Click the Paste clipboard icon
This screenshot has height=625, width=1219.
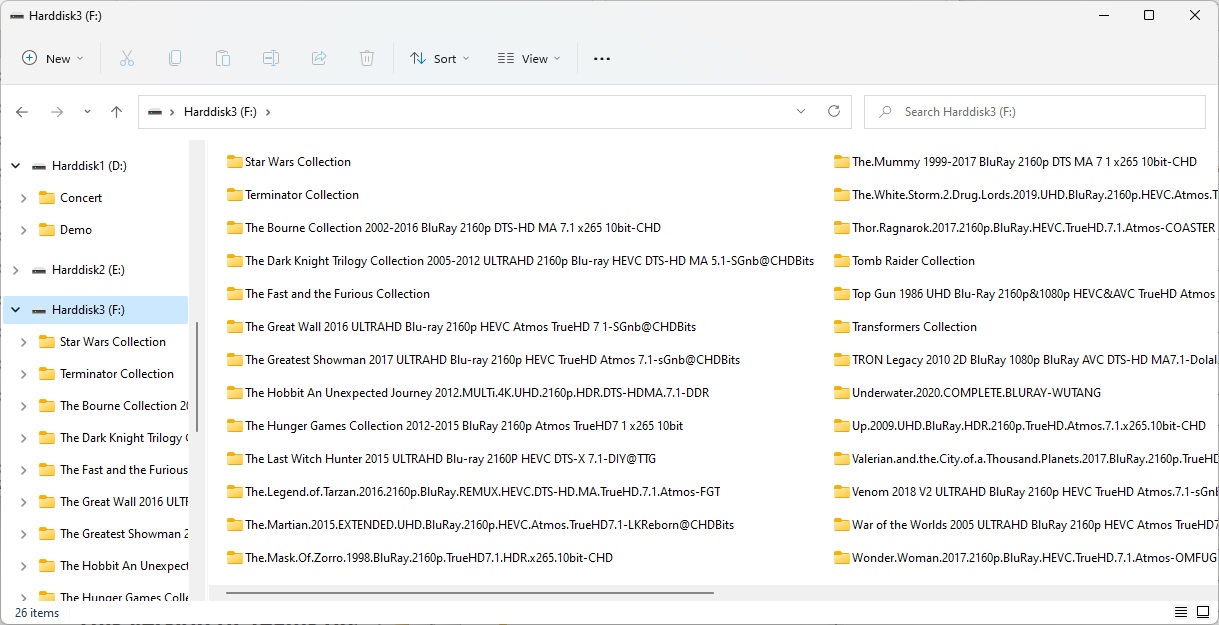pyautogui.click(x=223, y=59)
